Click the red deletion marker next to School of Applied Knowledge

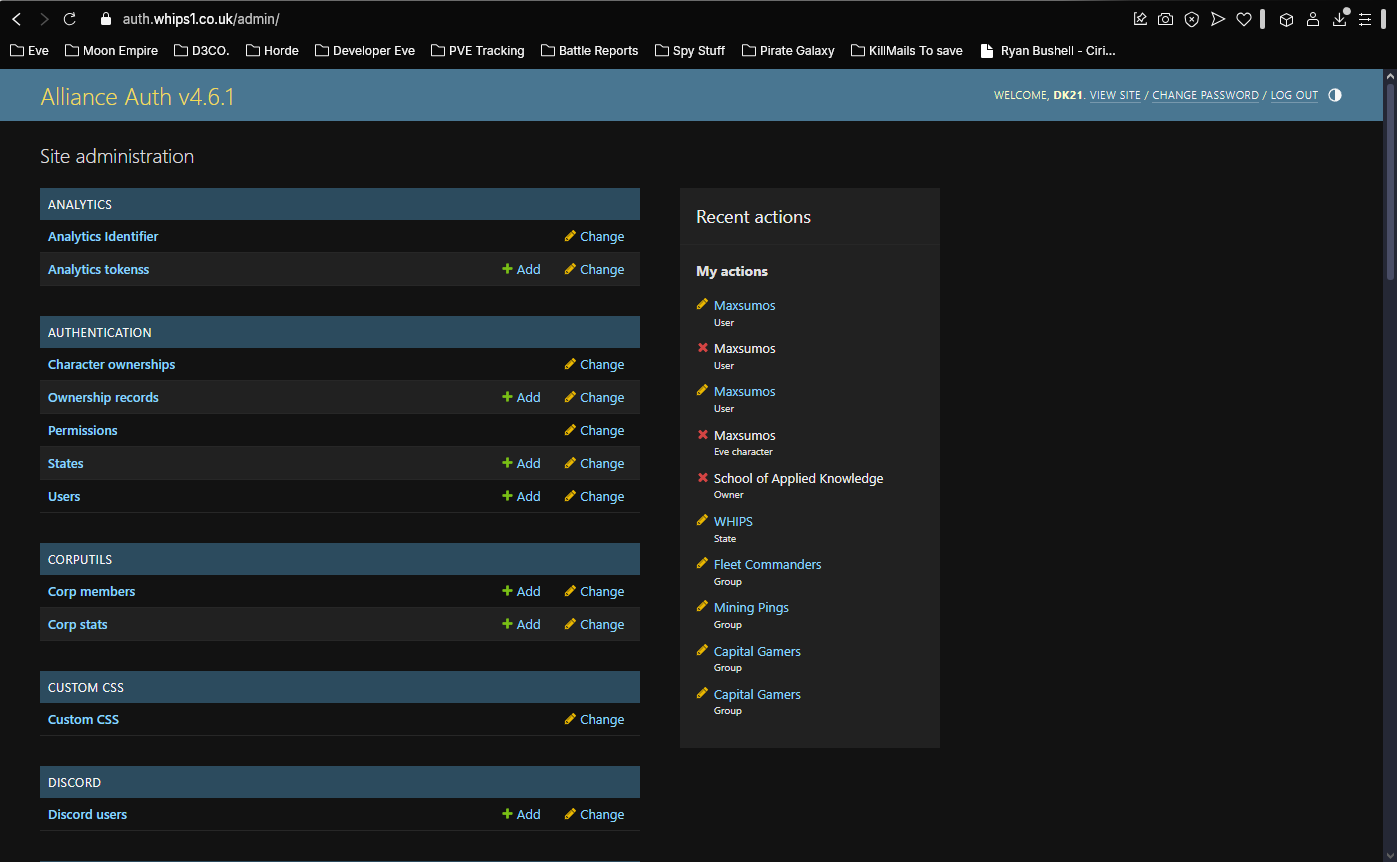point(701,478)
